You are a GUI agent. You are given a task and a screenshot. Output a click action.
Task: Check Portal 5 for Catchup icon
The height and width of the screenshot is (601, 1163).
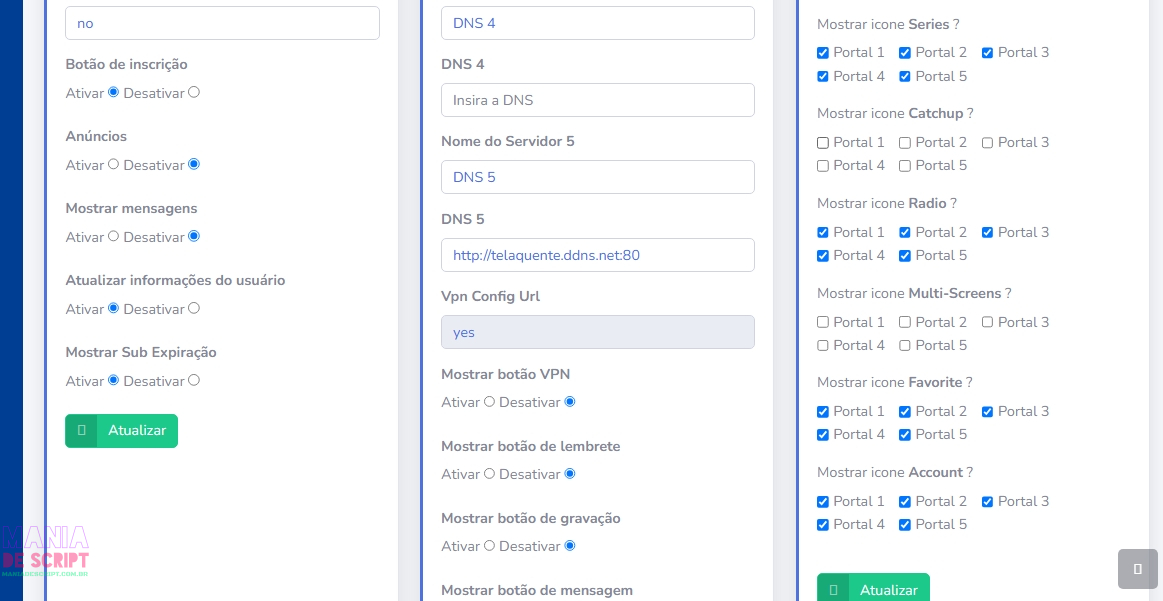click(905, 166)
